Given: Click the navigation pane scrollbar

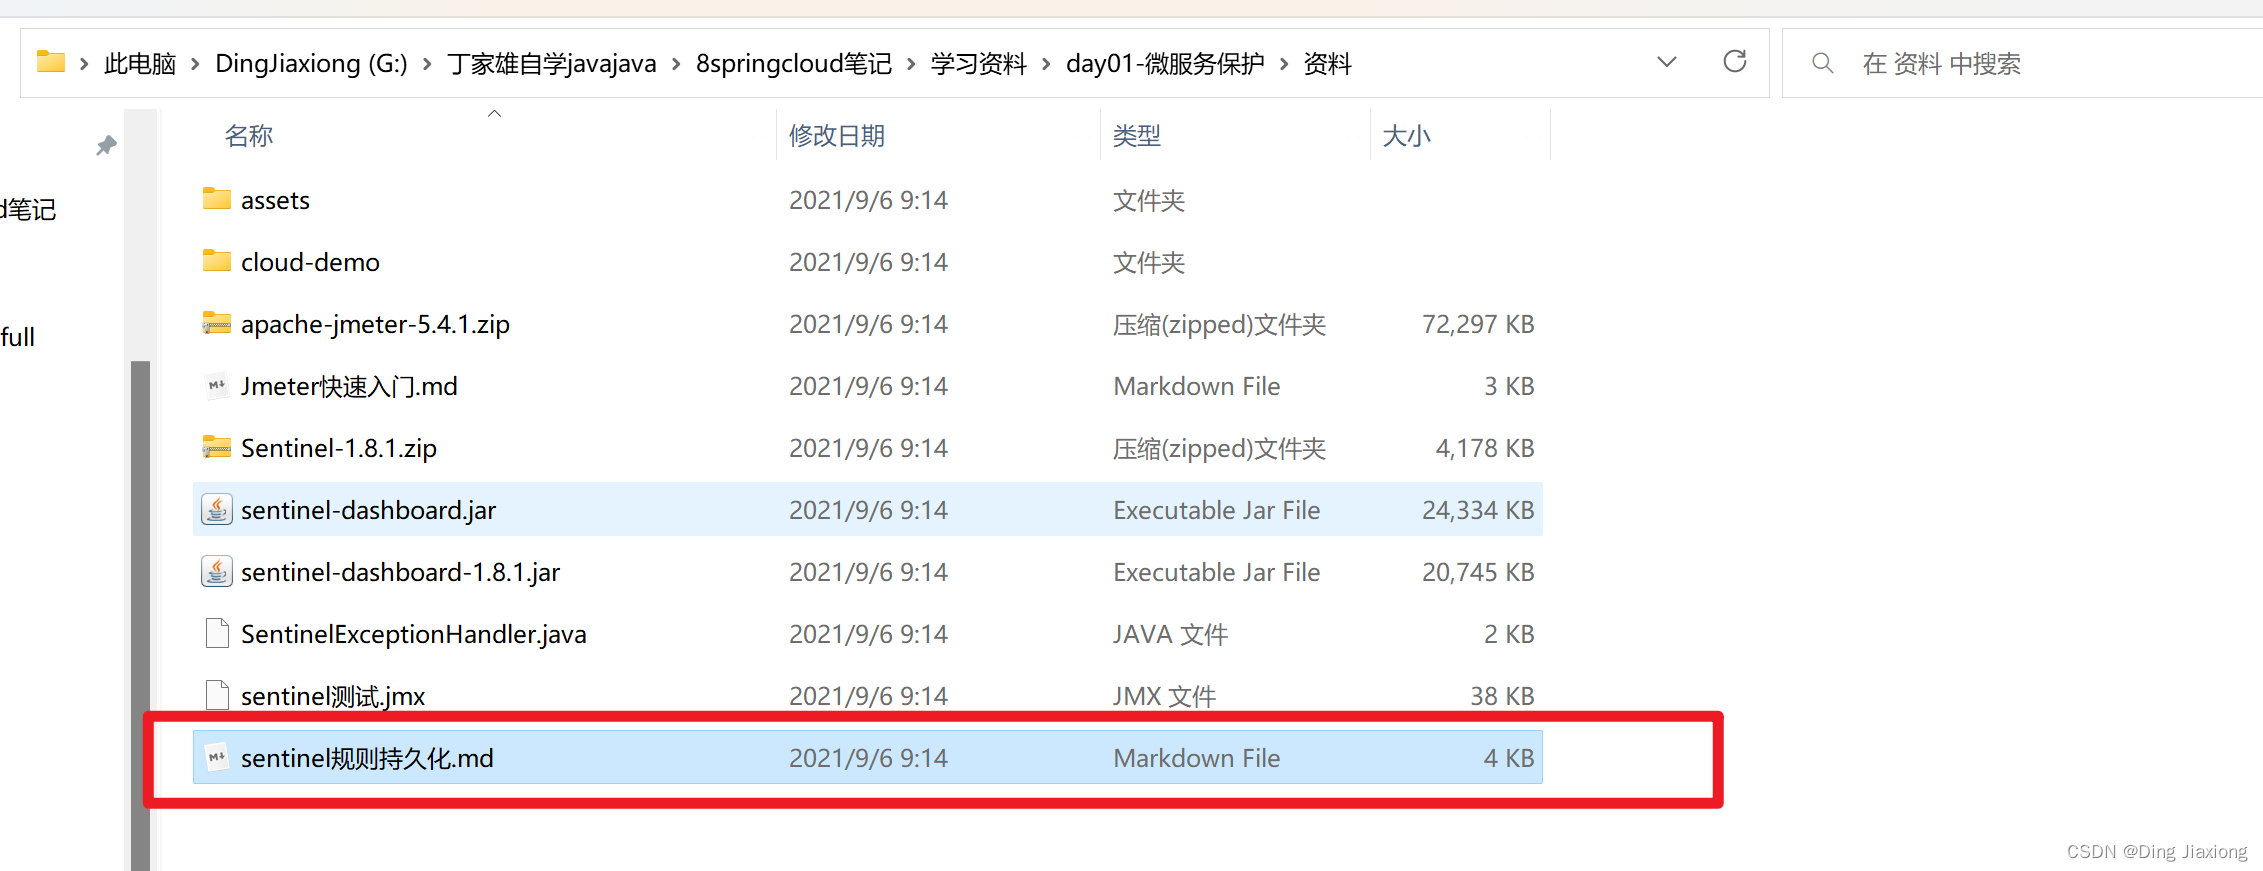Looking at the screenshot, I should pyautogui.click(x=140, y=615).
